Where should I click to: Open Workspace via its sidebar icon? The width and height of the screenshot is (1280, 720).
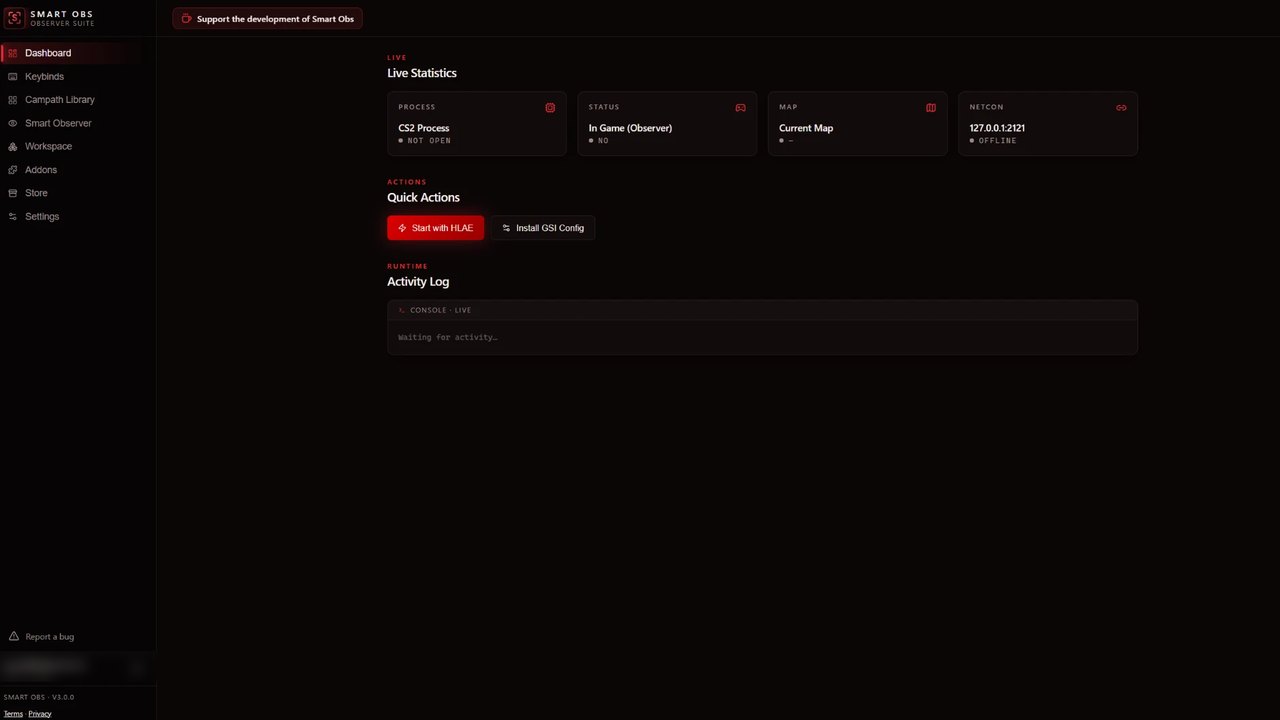[13, 147]
